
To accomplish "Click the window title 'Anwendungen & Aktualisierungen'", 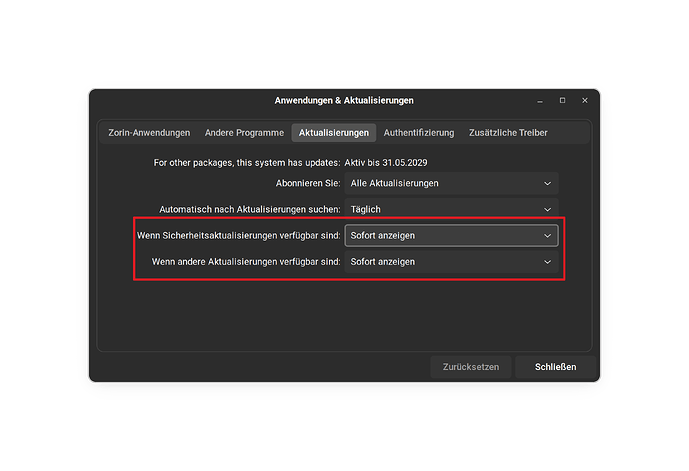I will pyautogui.click(x=344, y=101).
